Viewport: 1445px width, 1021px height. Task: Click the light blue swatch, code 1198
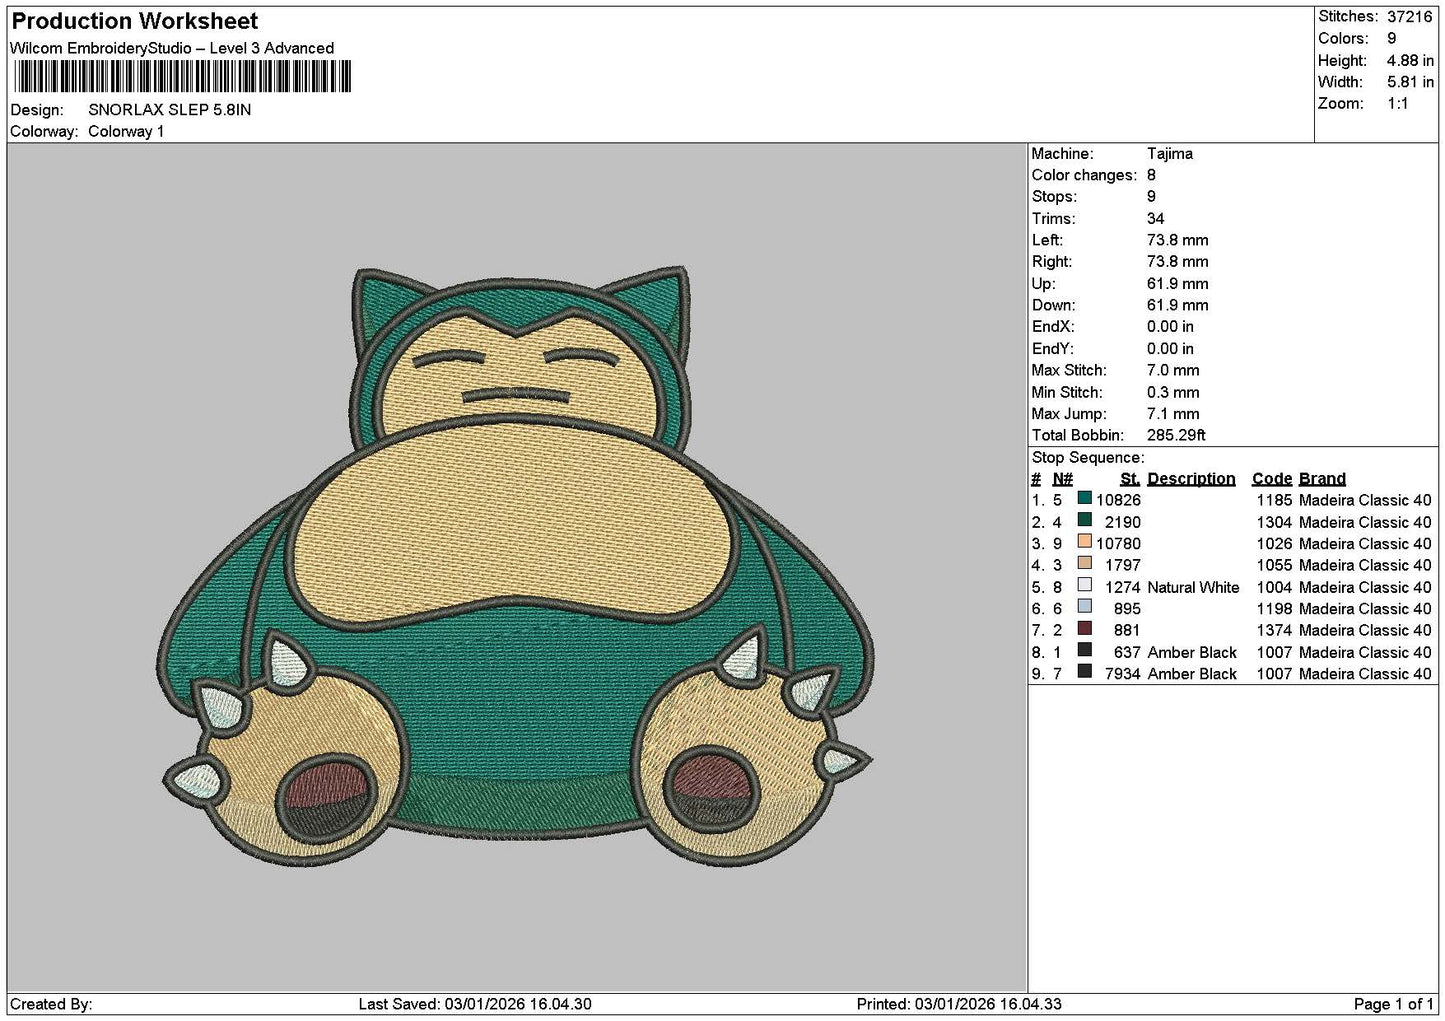(1084, 607)
